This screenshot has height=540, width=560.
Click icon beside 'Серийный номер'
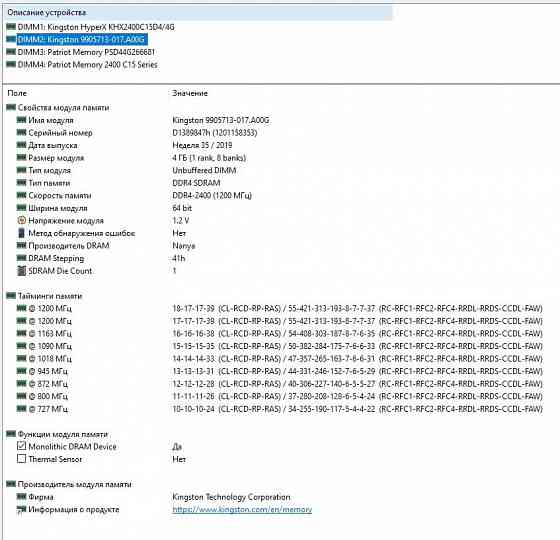click(21, 132)
